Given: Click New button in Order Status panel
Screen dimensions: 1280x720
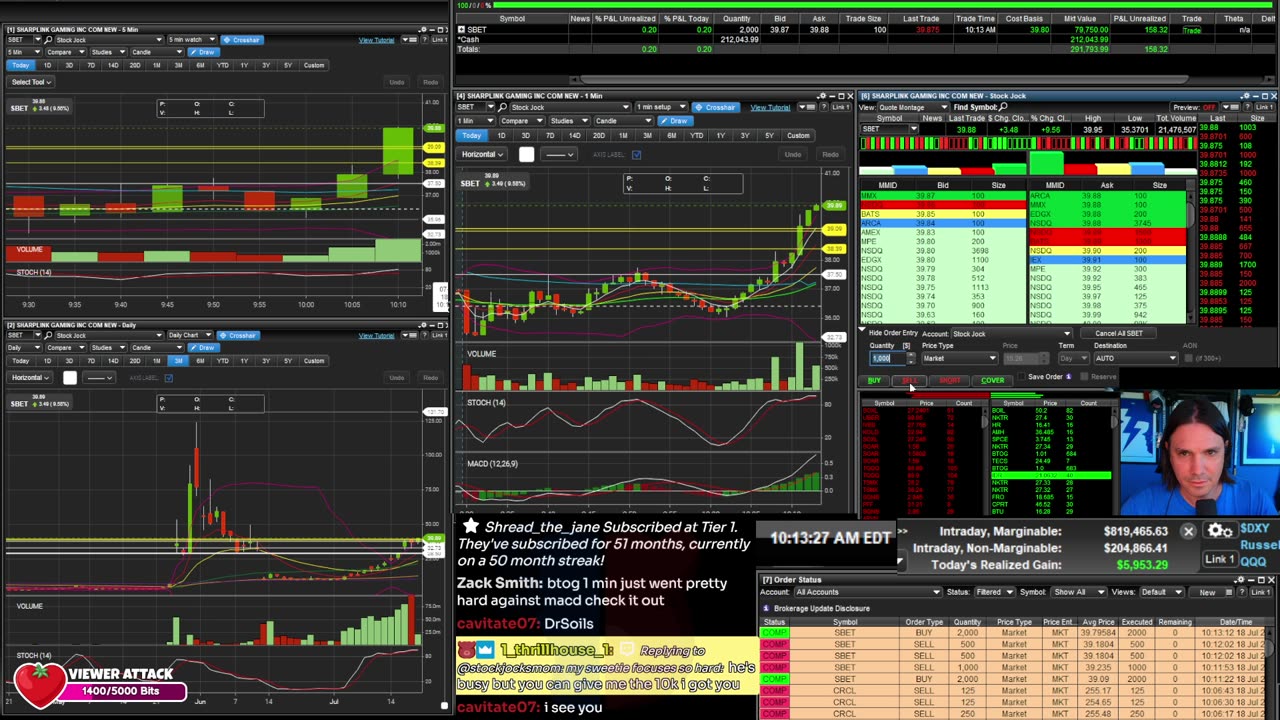Looking at the screenshot, I should click(1207, 592).
